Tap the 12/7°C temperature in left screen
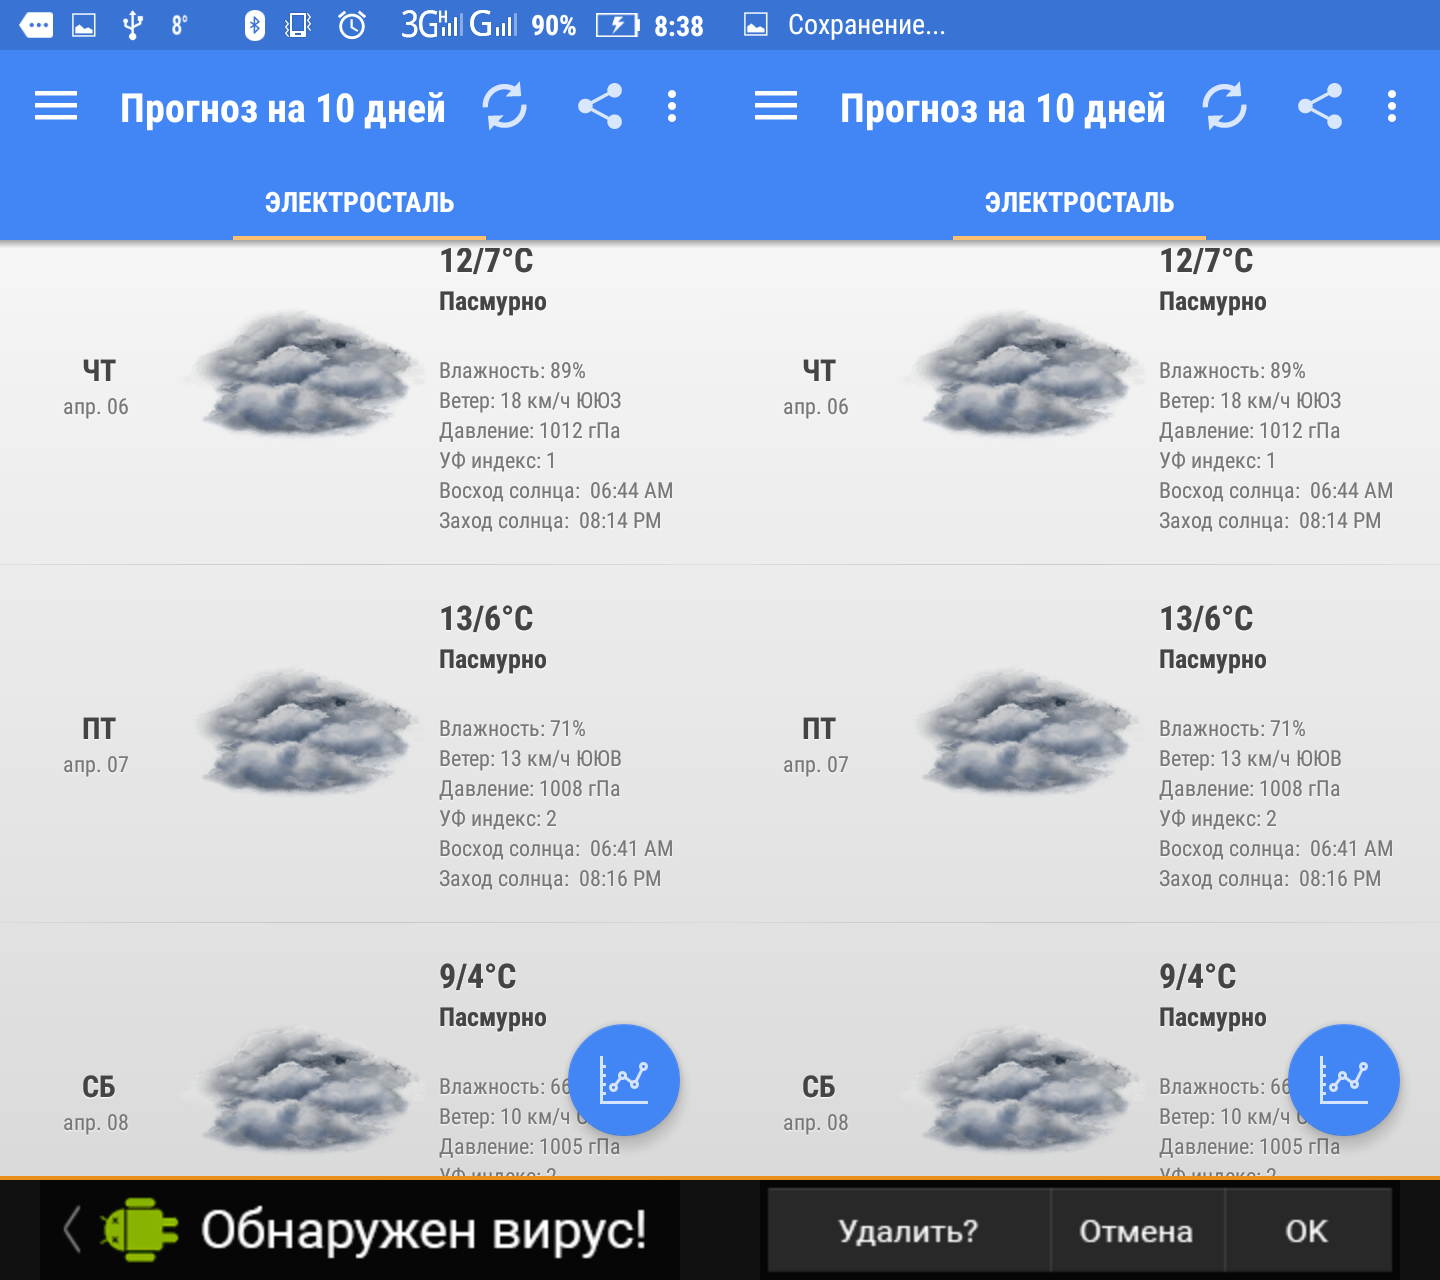 click(487, 261)
